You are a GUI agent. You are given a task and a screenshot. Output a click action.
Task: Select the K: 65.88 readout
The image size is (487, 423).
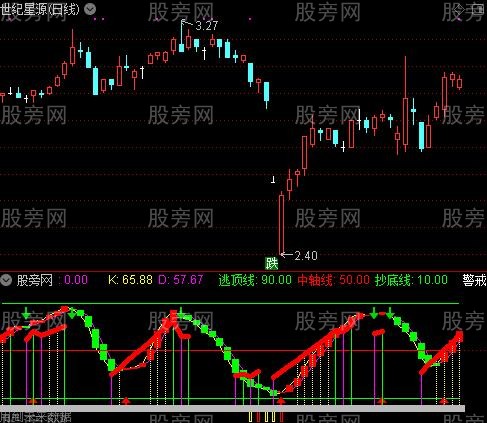(130, 280)
